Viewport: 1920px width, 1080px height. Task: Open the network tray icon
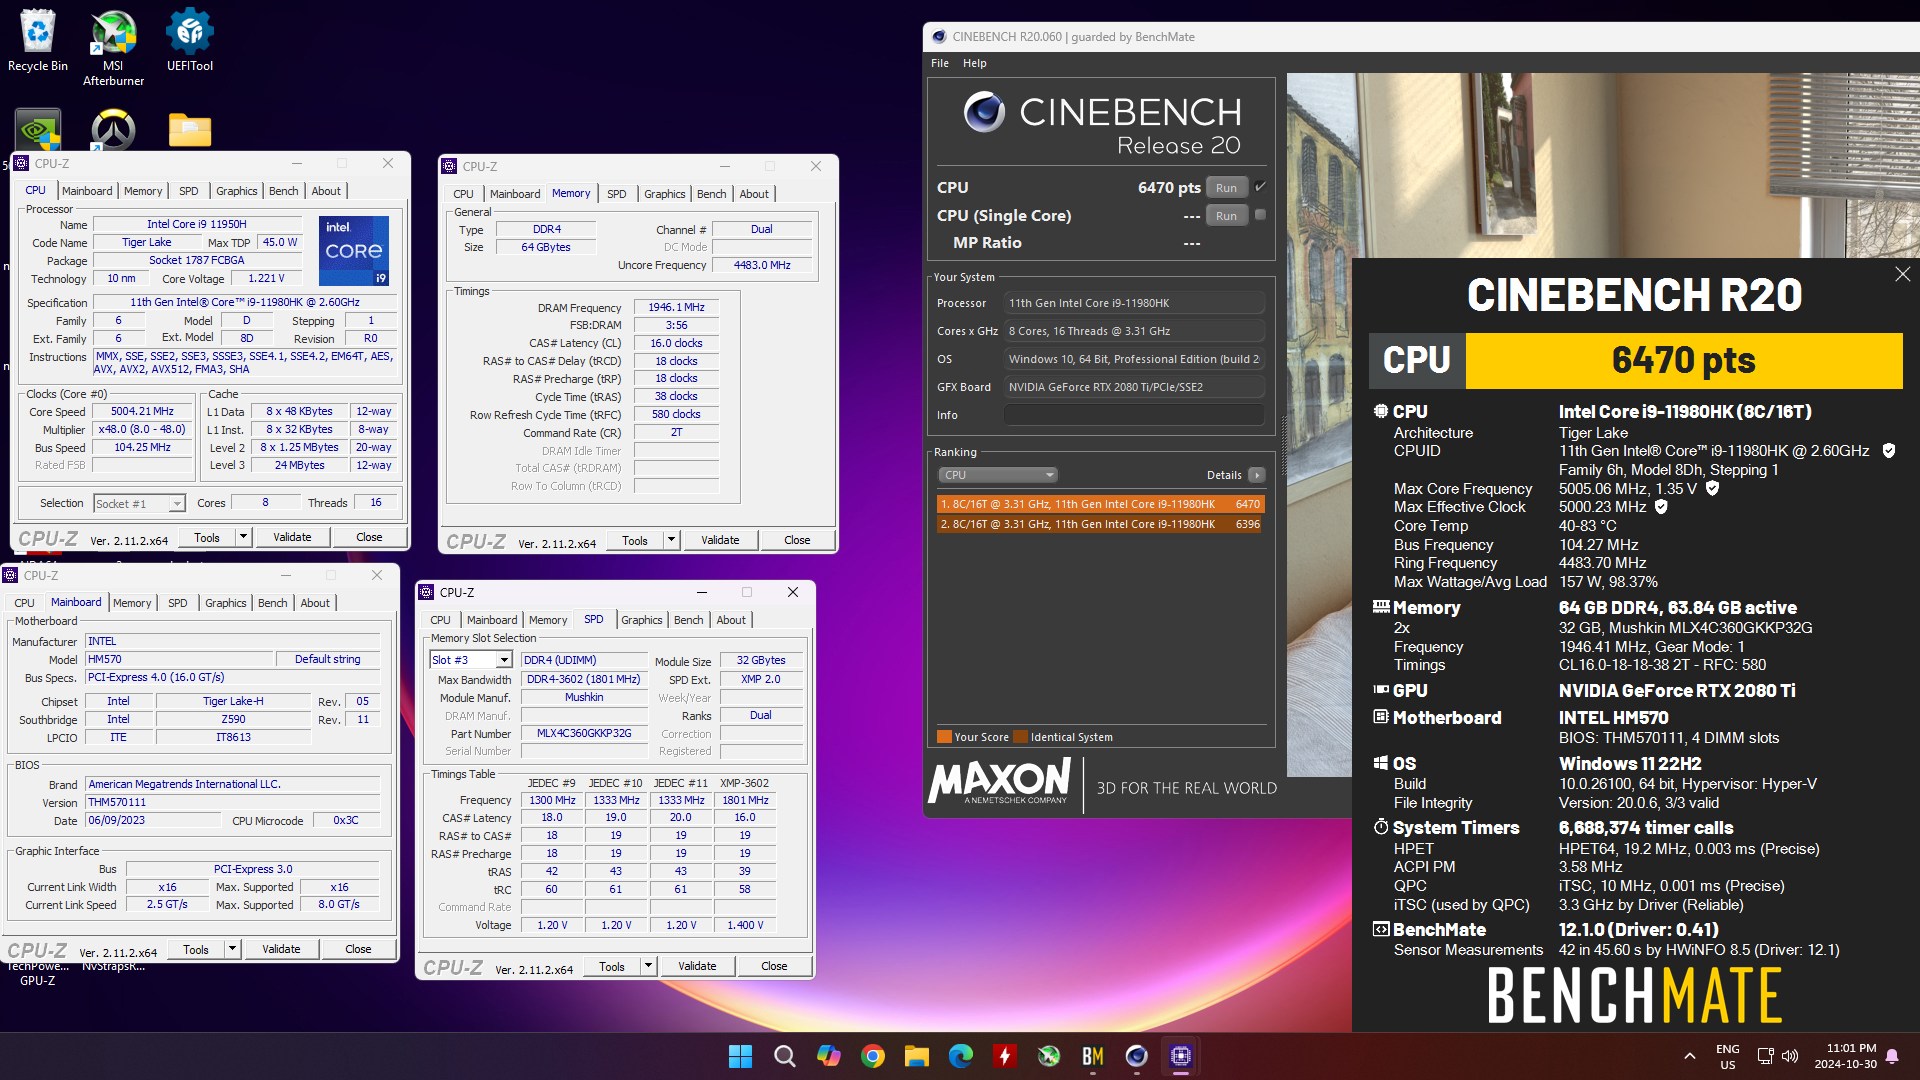click(1766, 1056)
